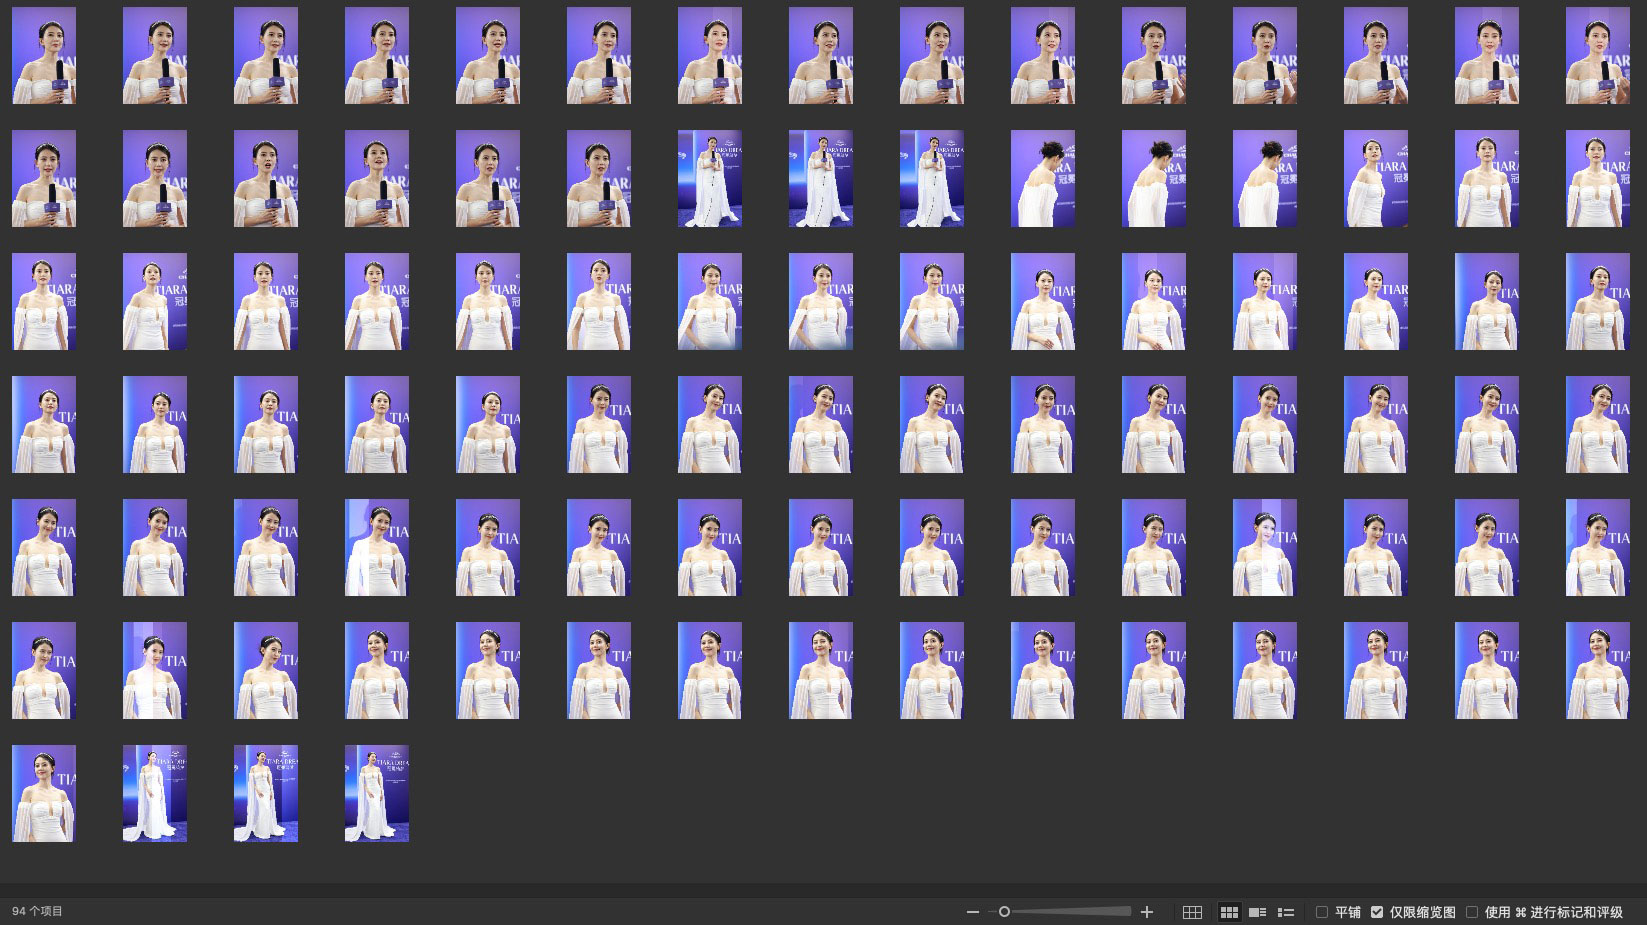Select first back-turned pose photo in second row
This screenshot has height=925, width=1647.
1043,178
